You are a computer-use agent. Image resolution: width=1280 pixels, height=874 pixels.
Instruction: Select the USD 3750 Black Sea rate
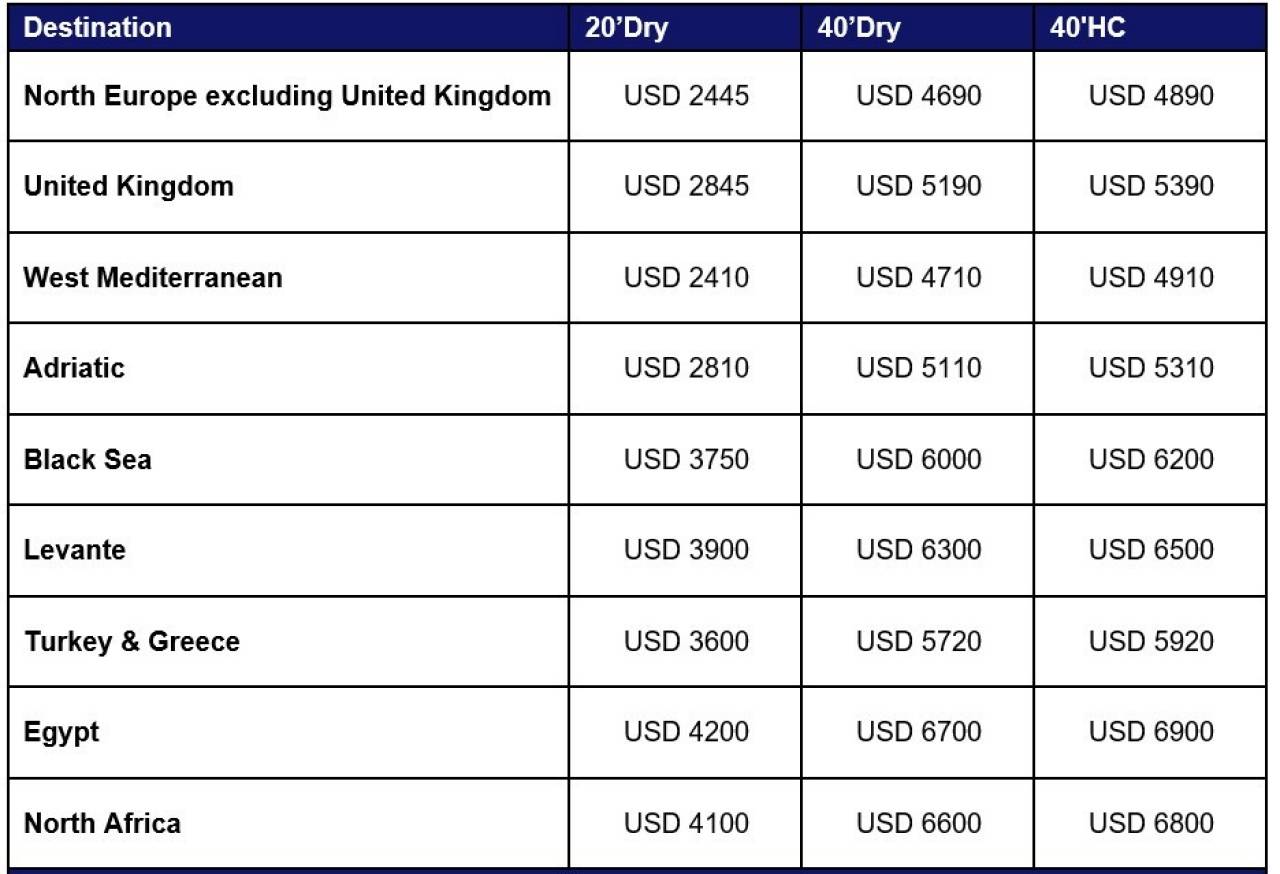click(686, 459)
